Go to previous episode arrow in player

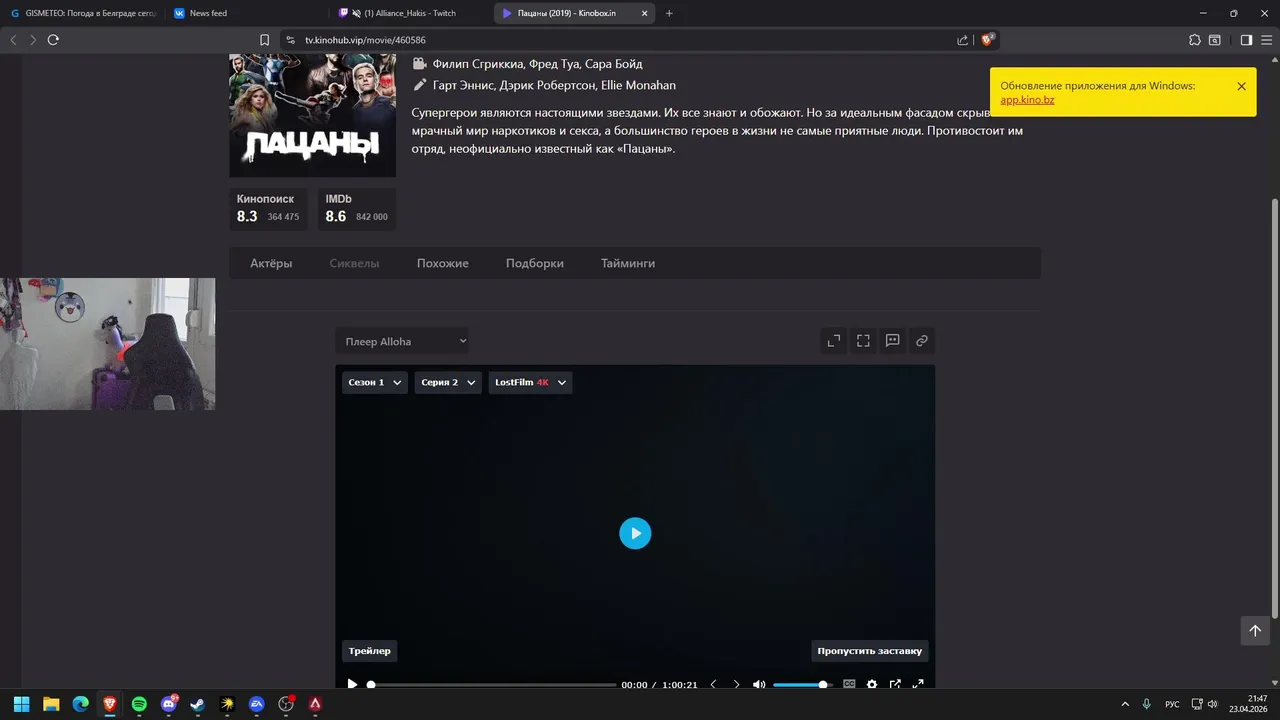713,685
